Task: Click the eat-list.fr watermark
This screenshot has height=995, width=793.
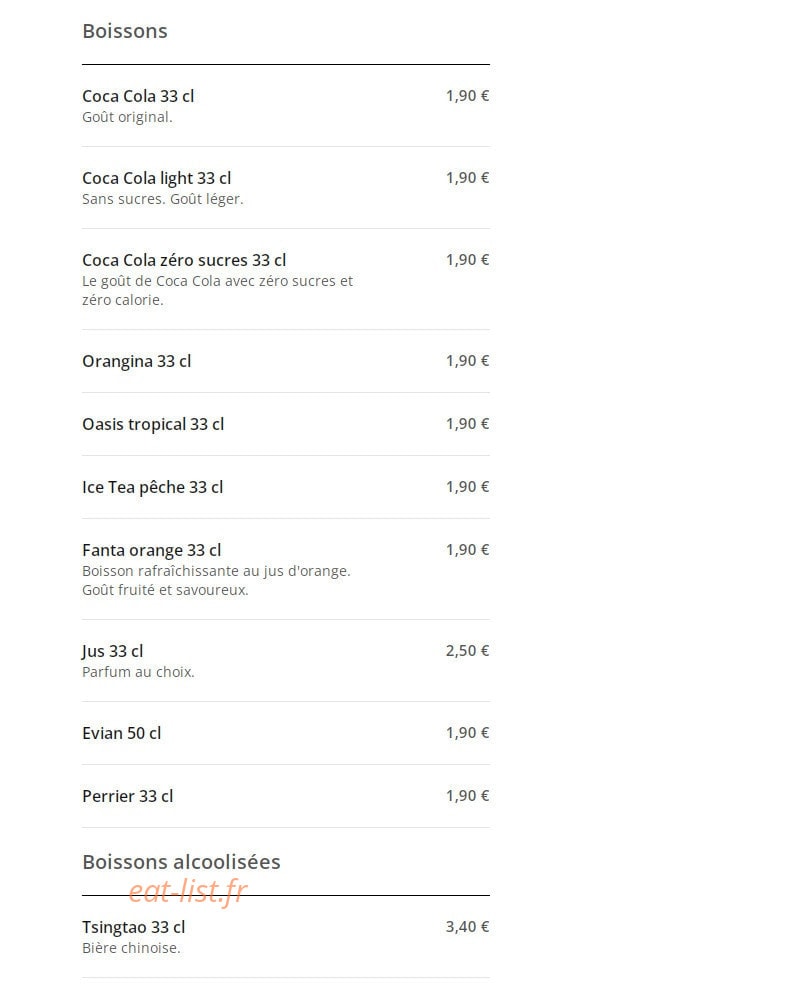Action: click(188, 891)
